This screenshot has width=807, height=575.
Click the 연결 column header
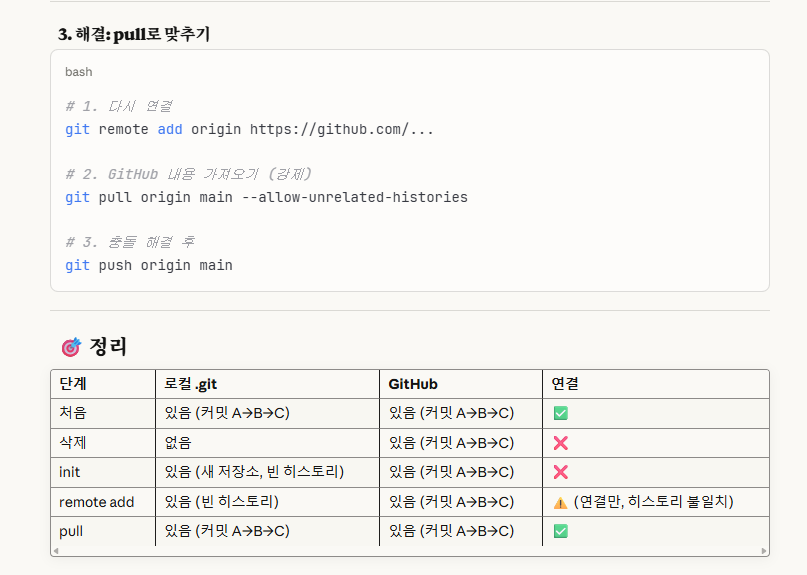click(x=565, y=384)
